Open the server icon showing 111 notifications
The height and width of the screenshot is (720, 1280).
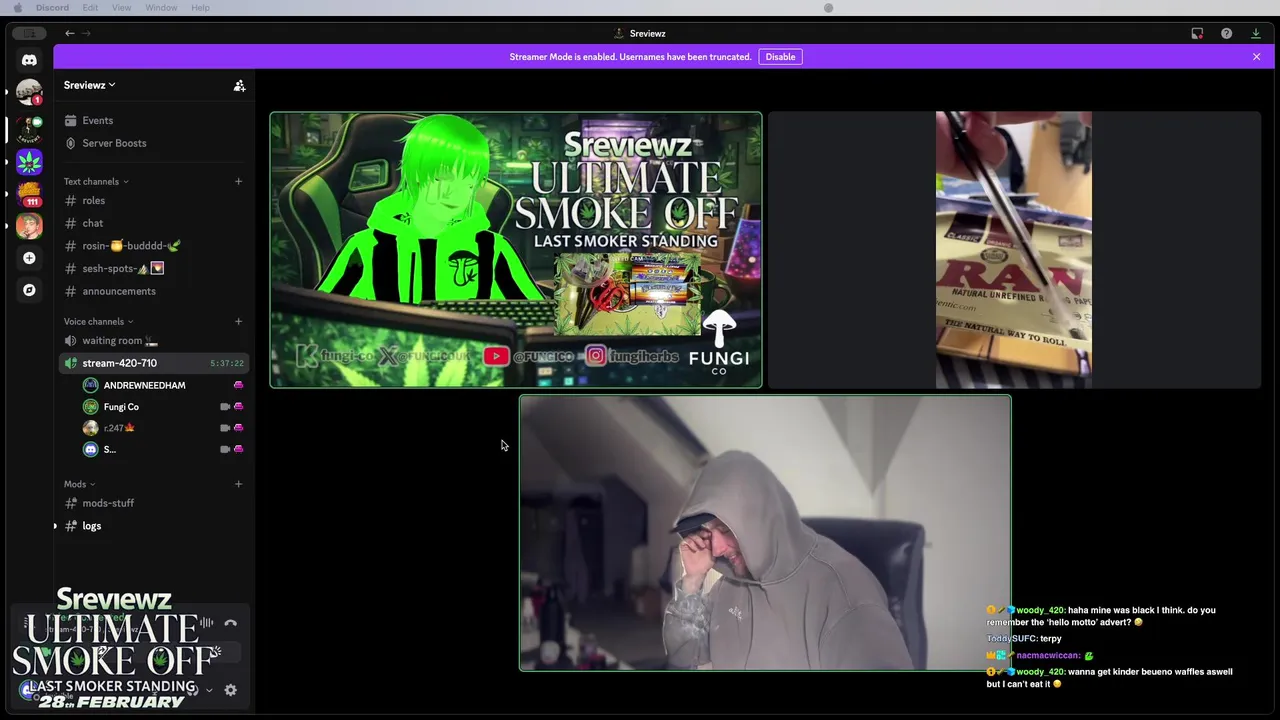29,193
